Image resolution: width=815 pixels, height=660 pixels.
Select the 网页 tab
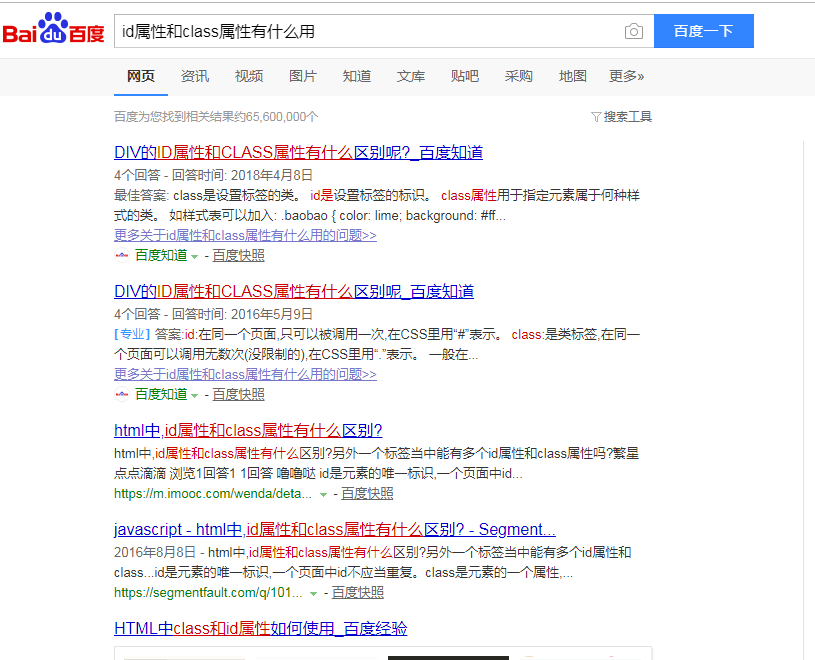click(141, 76)
